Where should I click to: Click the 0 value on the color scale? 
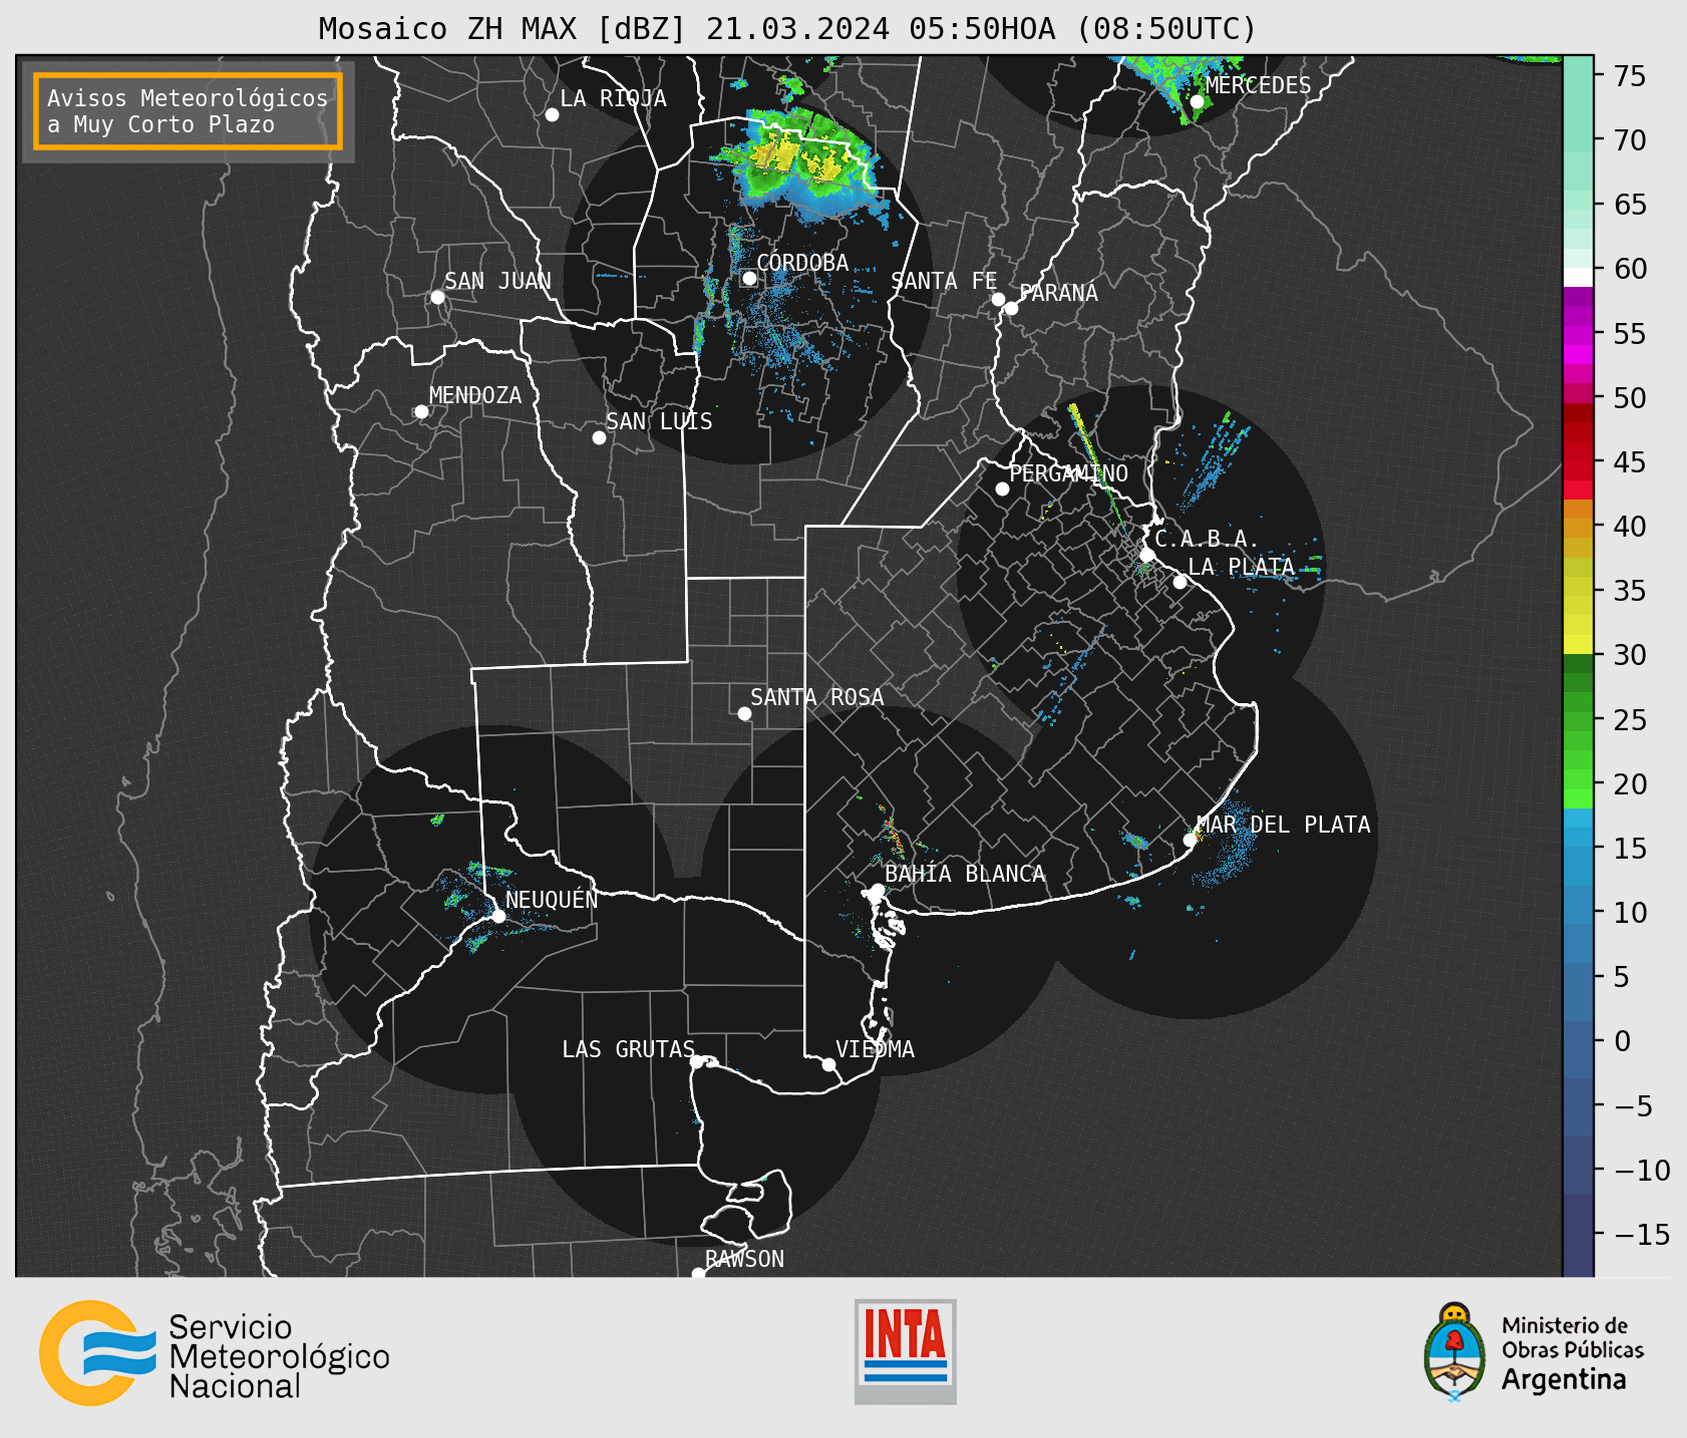click(1622, 1041)
